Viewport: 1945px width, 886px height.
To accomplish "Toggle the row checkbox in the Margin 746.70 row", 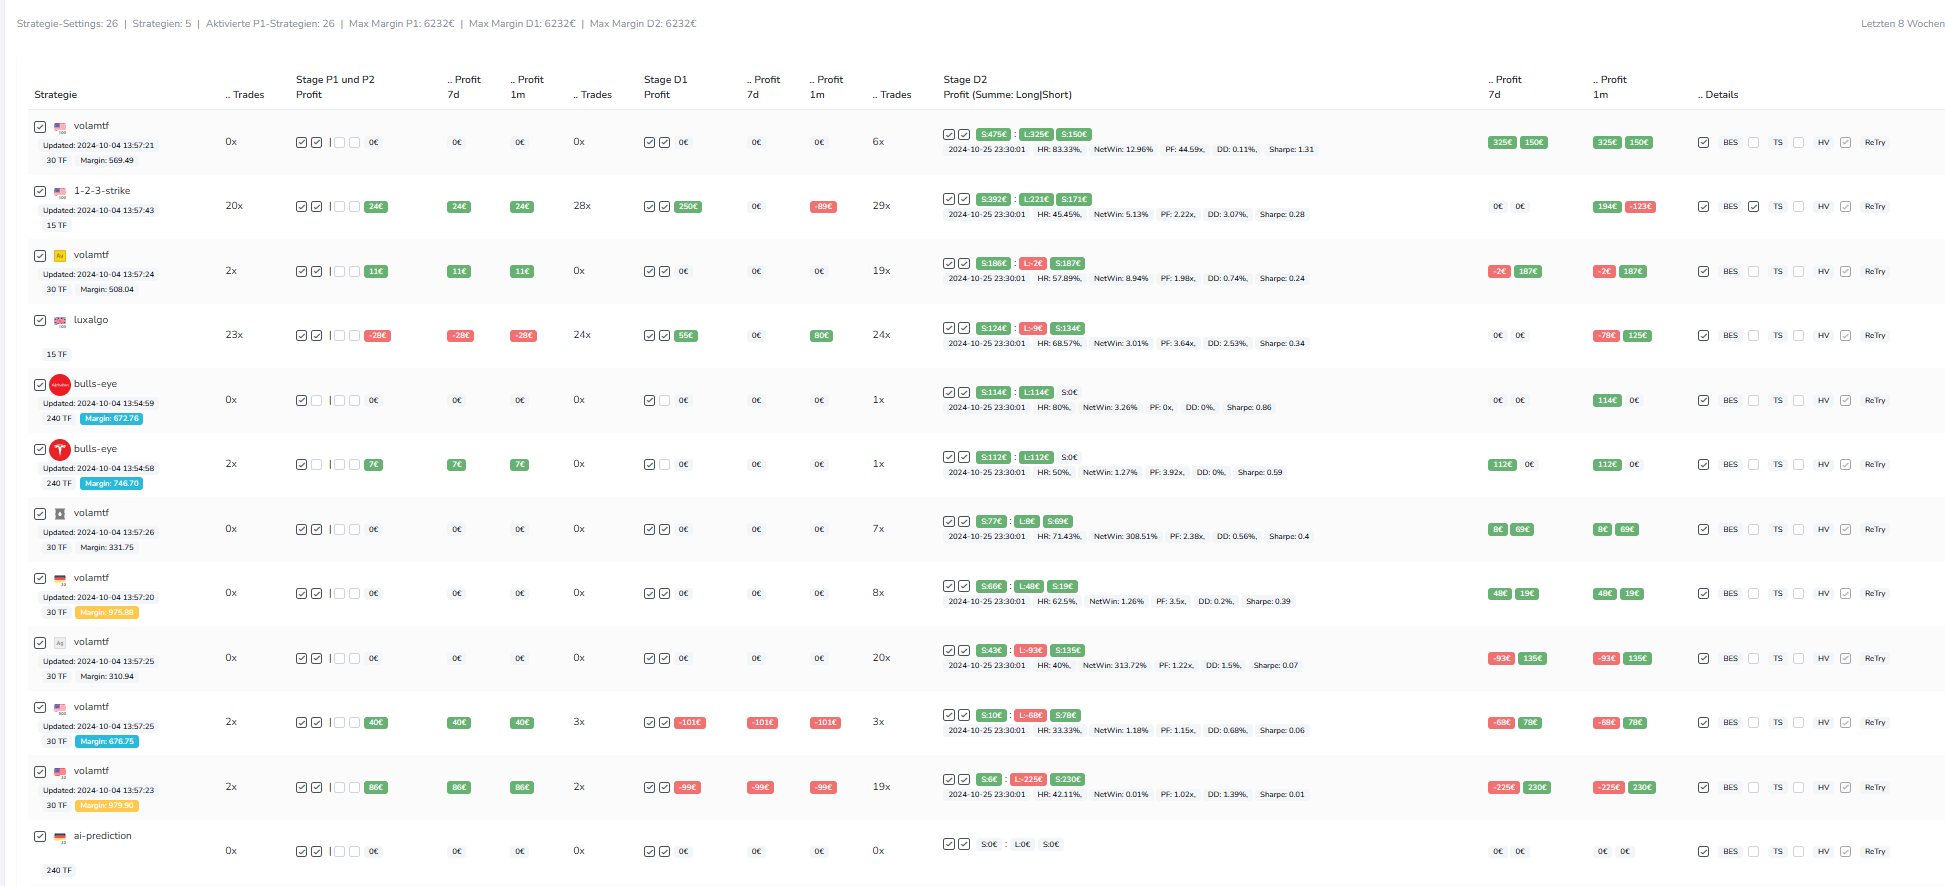I will (x=40, y=450).
